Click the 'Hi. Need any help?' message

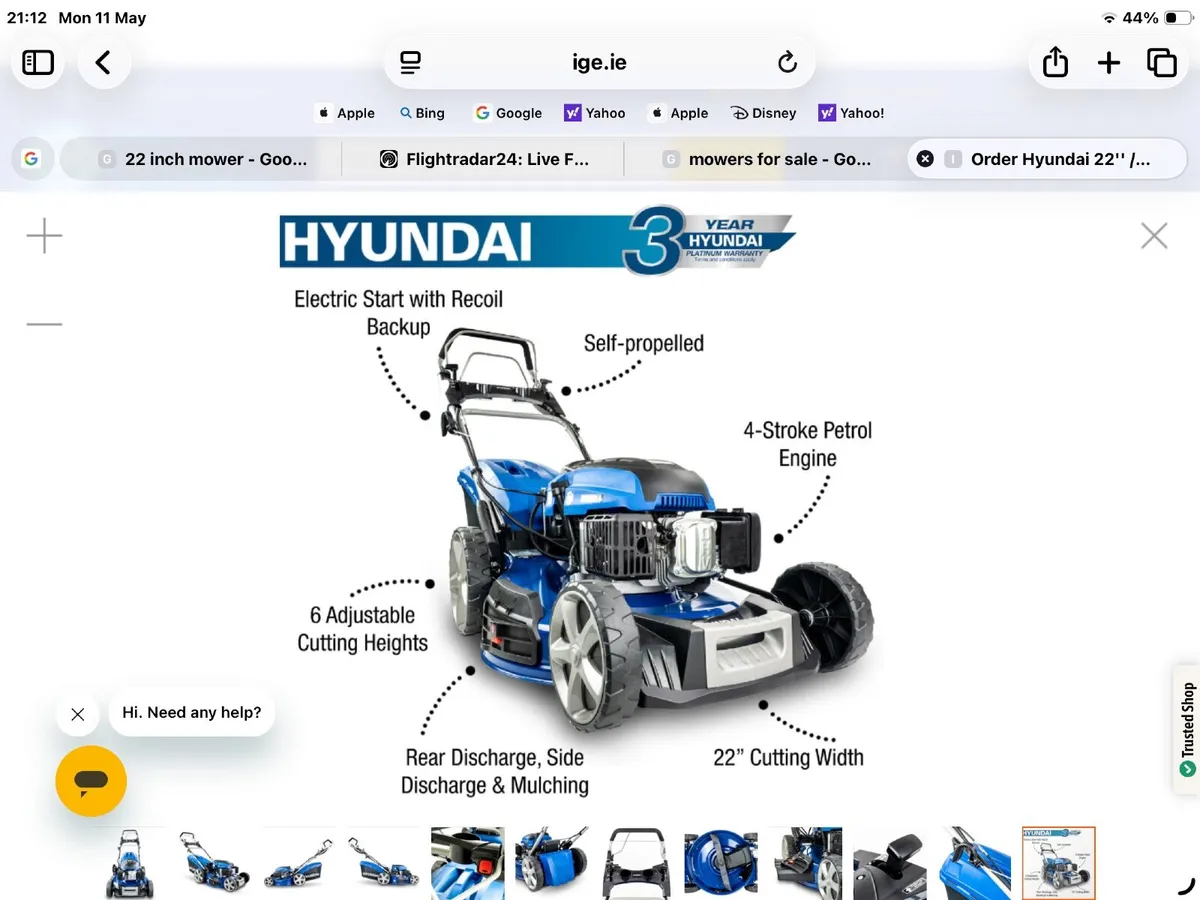click(x=191, y=713)
